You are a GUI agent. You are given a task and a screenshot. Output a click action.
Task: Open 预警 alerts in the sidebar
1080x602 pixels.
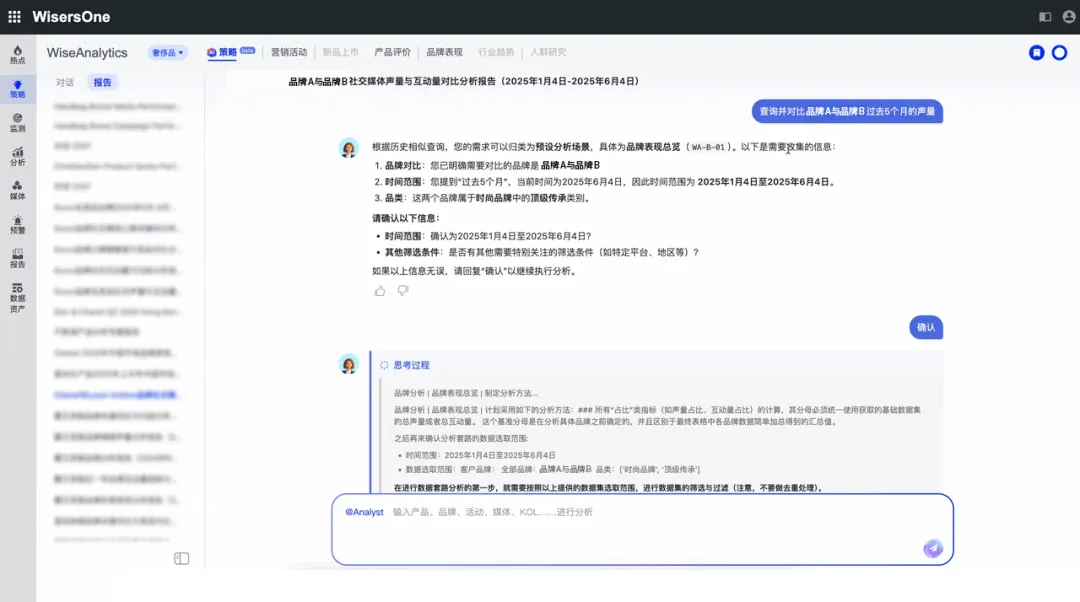[17, 224]
